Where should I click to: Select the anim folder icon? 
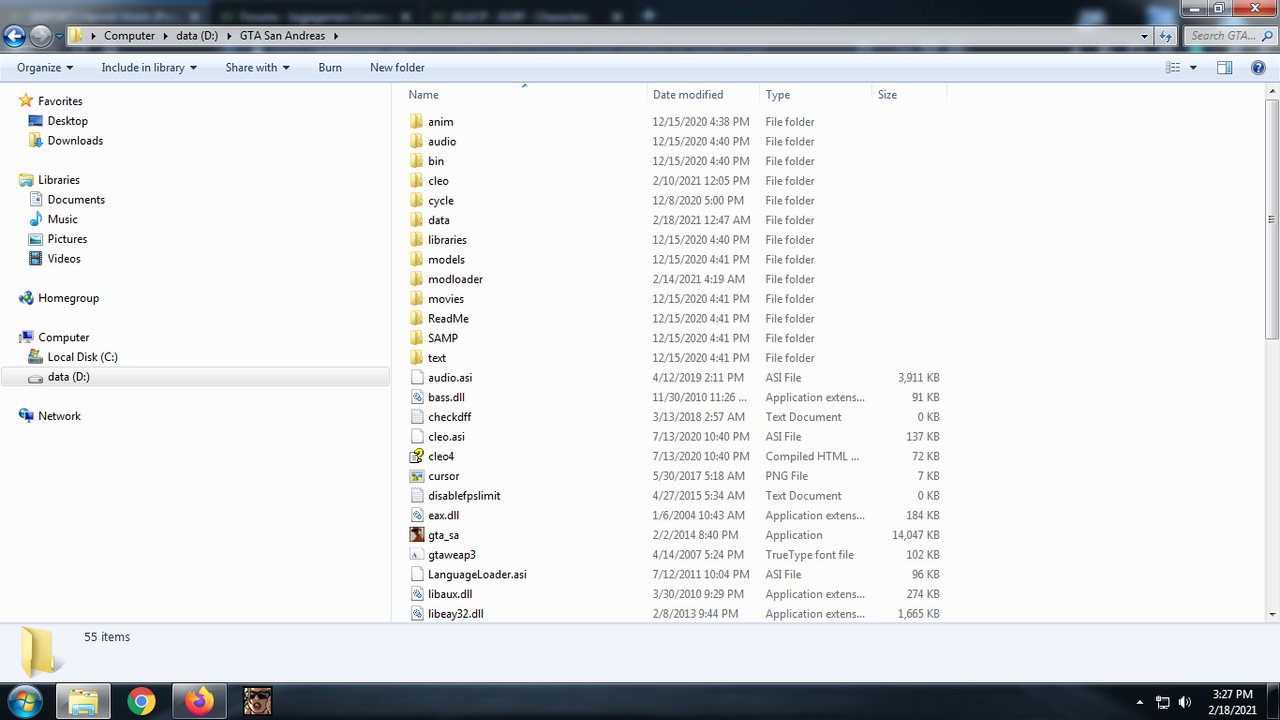click(x=417, y=122)
